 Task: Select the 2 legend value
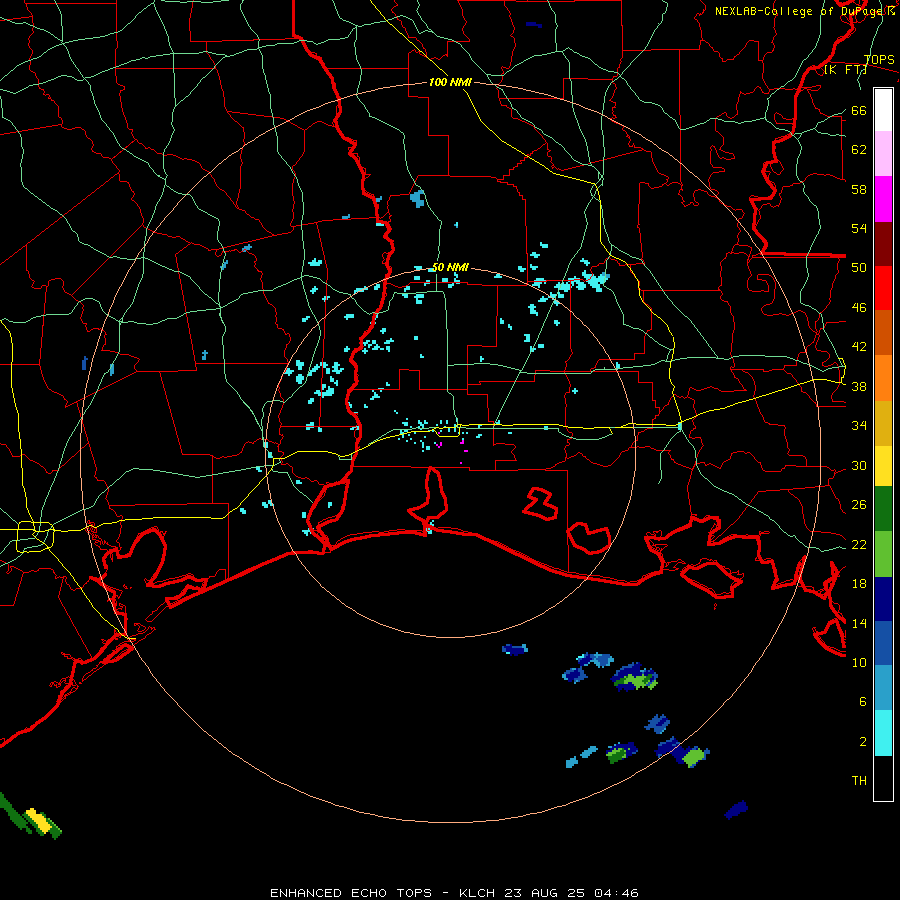(863, 742)
